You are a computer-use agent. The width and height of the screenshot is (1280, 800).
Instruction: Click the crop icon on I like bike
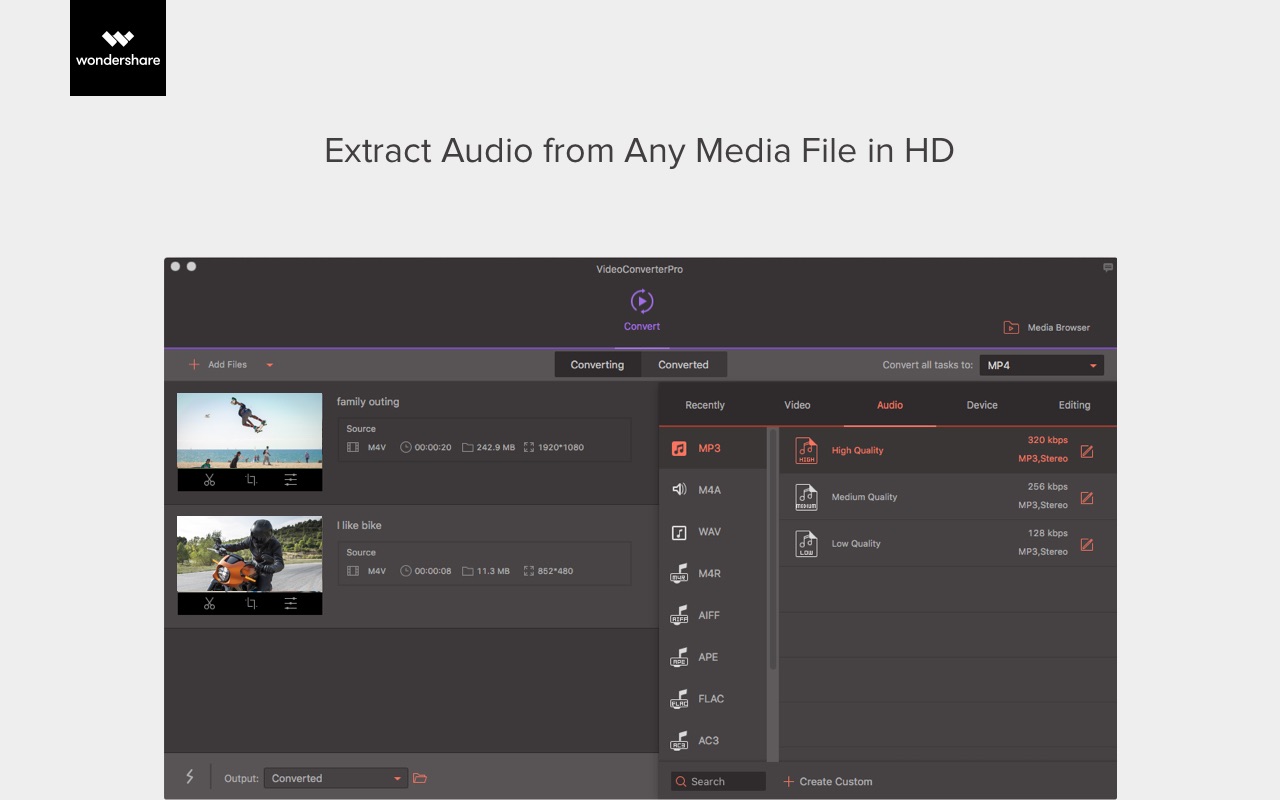click(x=251, y=603)
